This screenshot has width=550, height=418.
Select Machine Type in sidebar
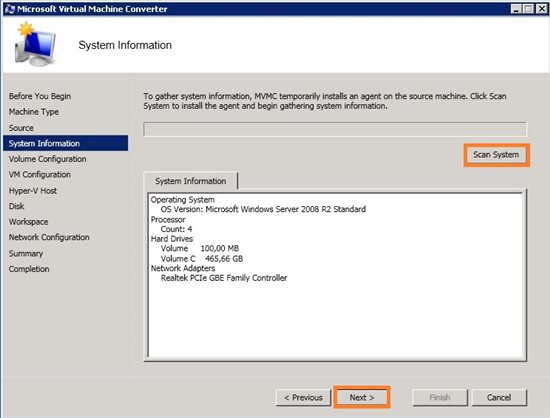pyautogui.click(x=34, y=112)
